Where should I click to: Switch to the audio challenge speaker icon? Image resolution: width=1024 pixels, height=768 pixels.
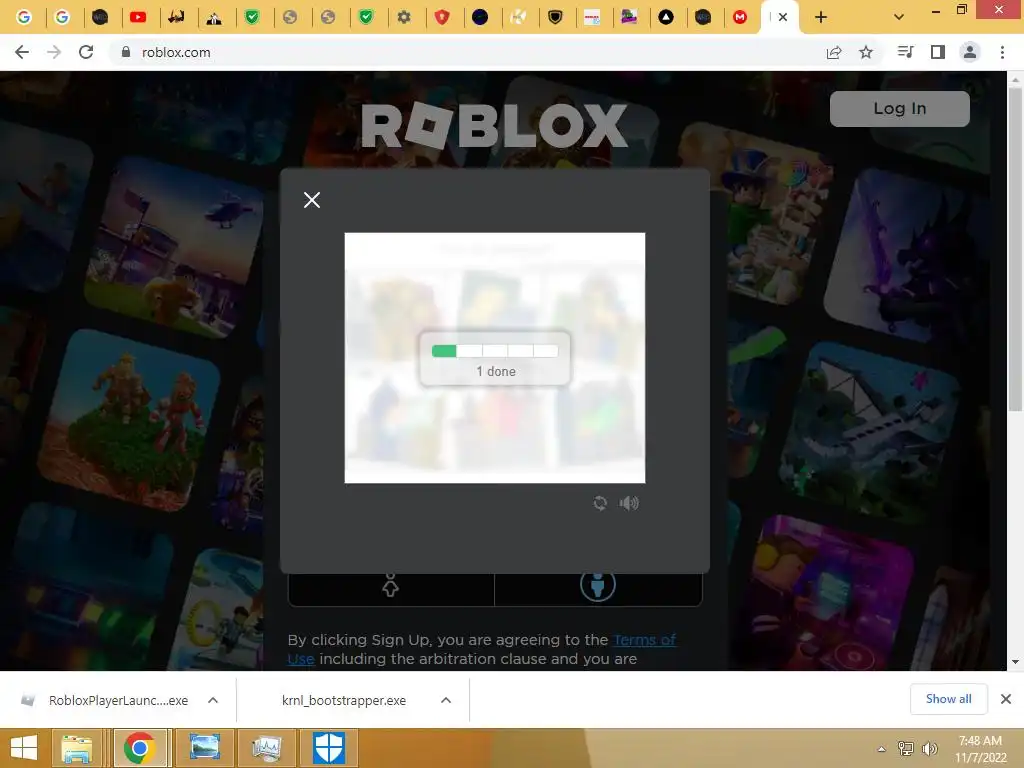[x=629, y=503]
